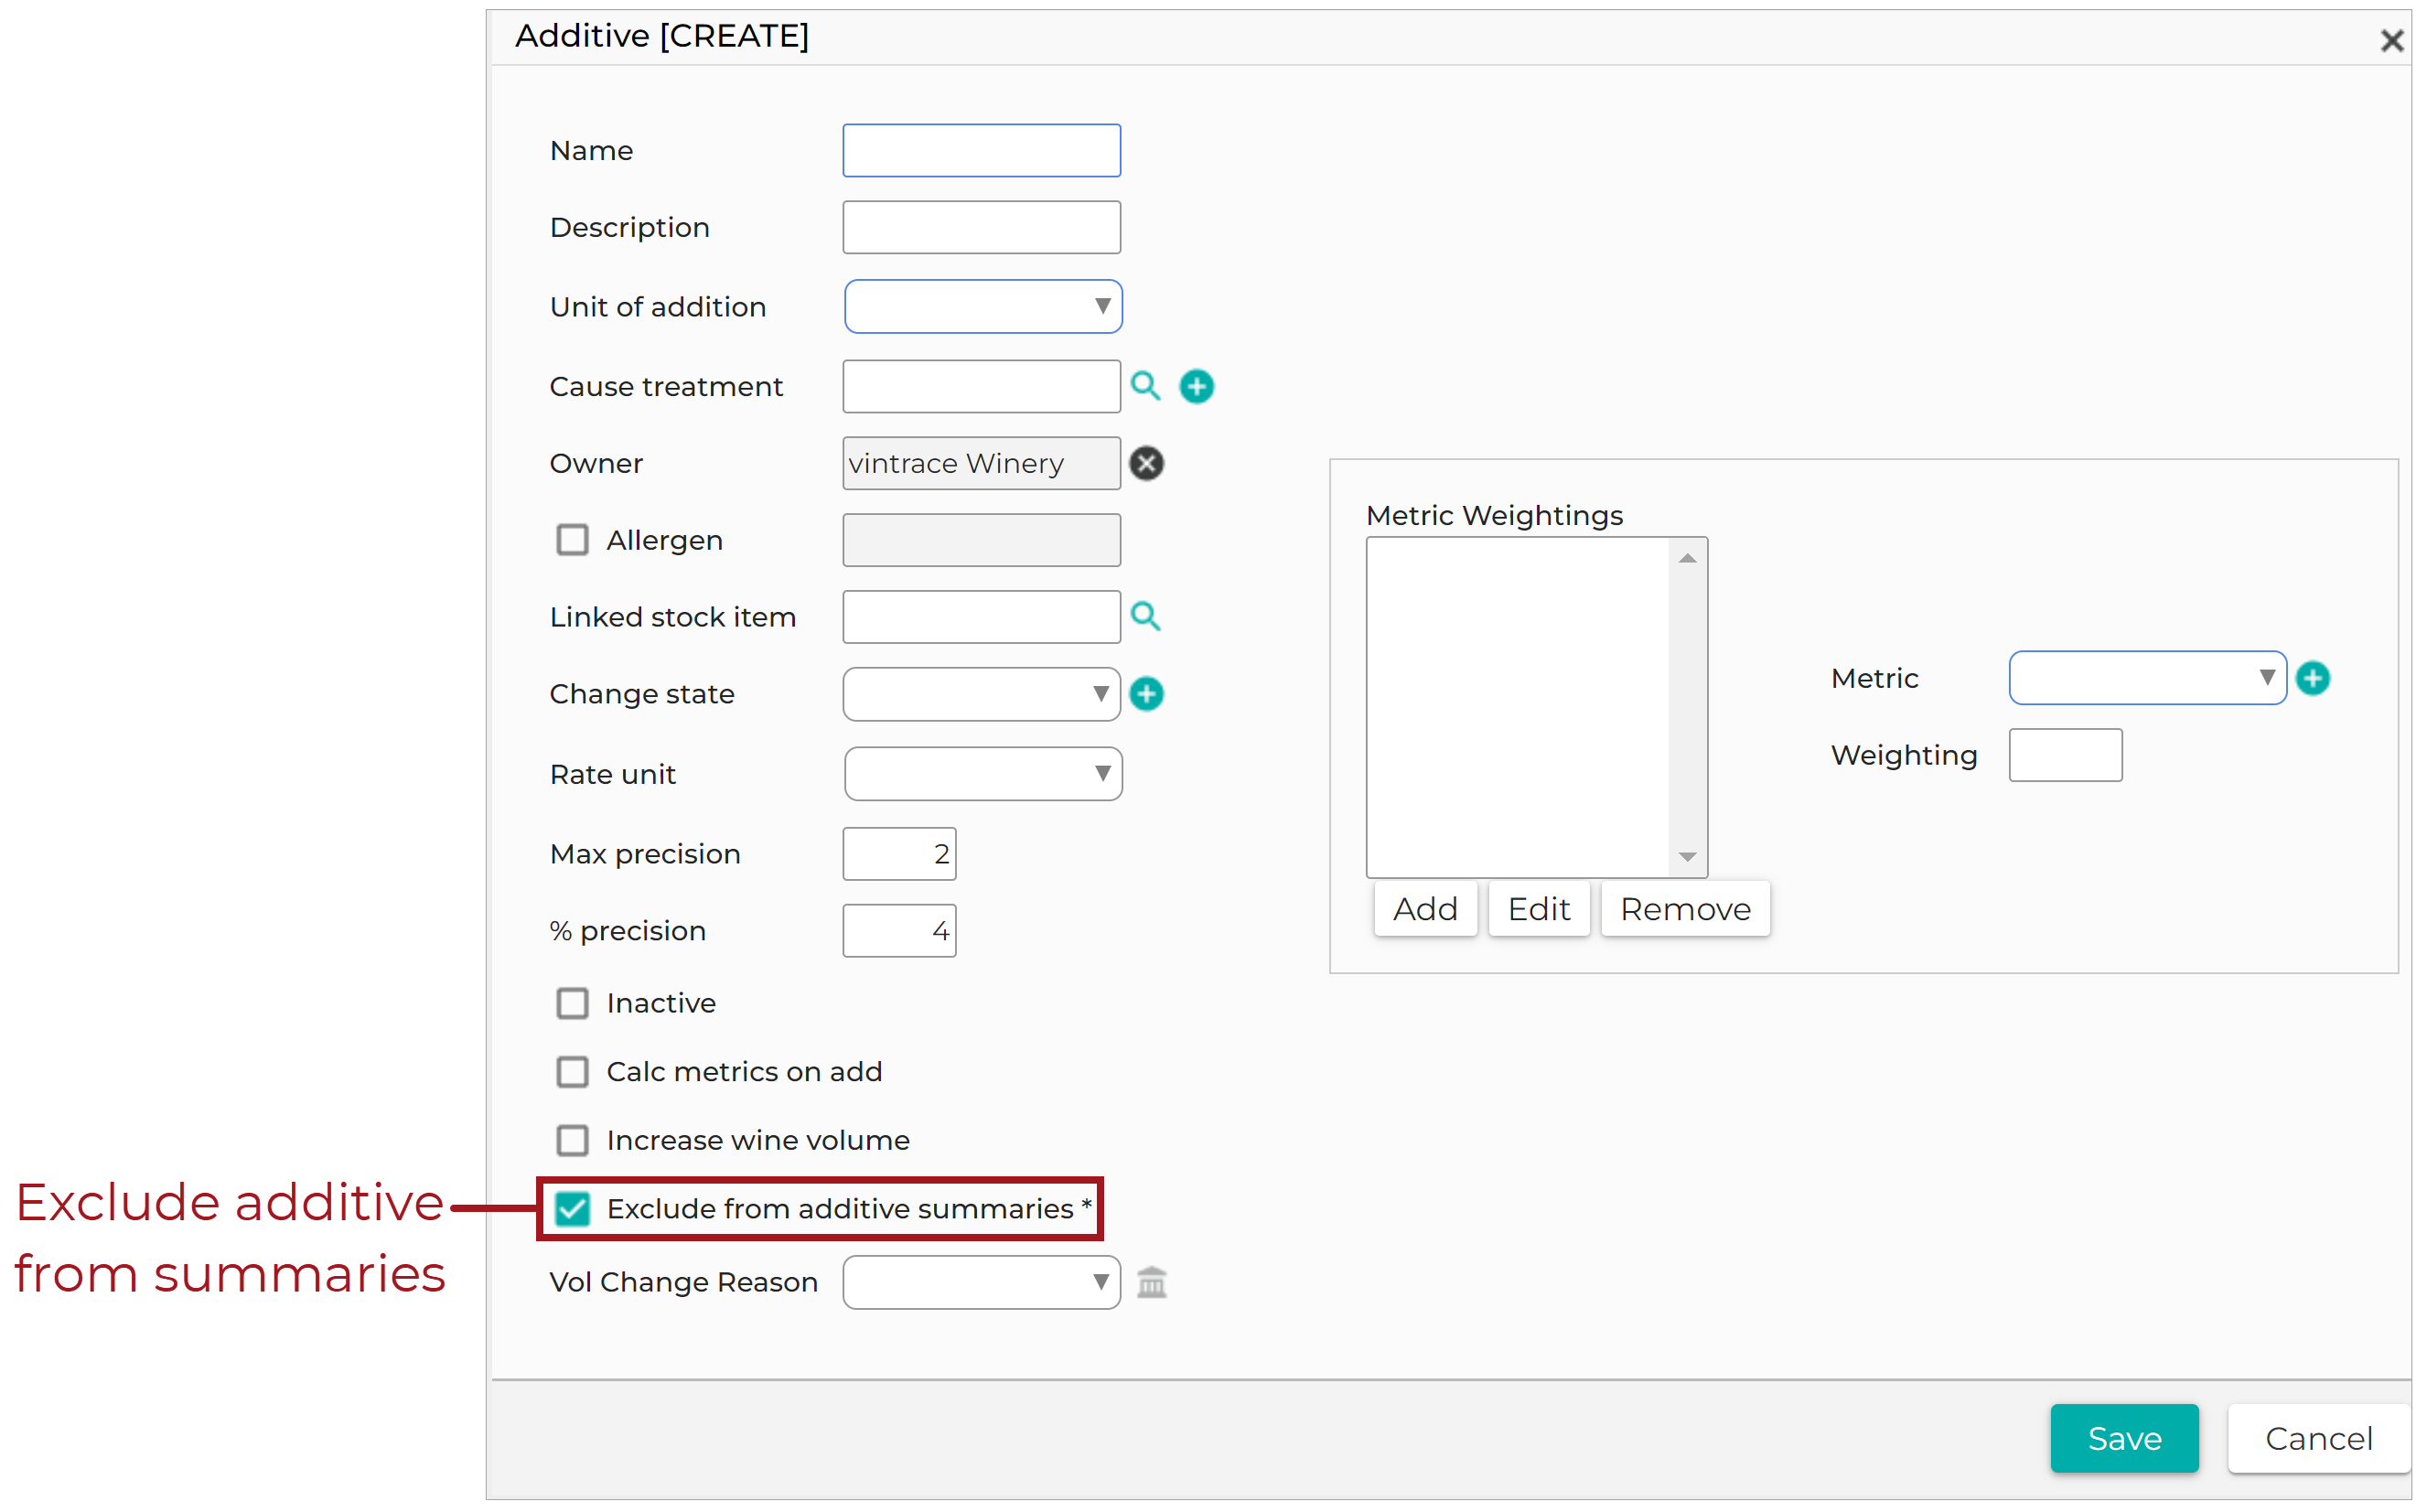Click into the Name field
The width and height of the screenshot is (2427, 1512).
pyautogui.click(x=981, y=150)
